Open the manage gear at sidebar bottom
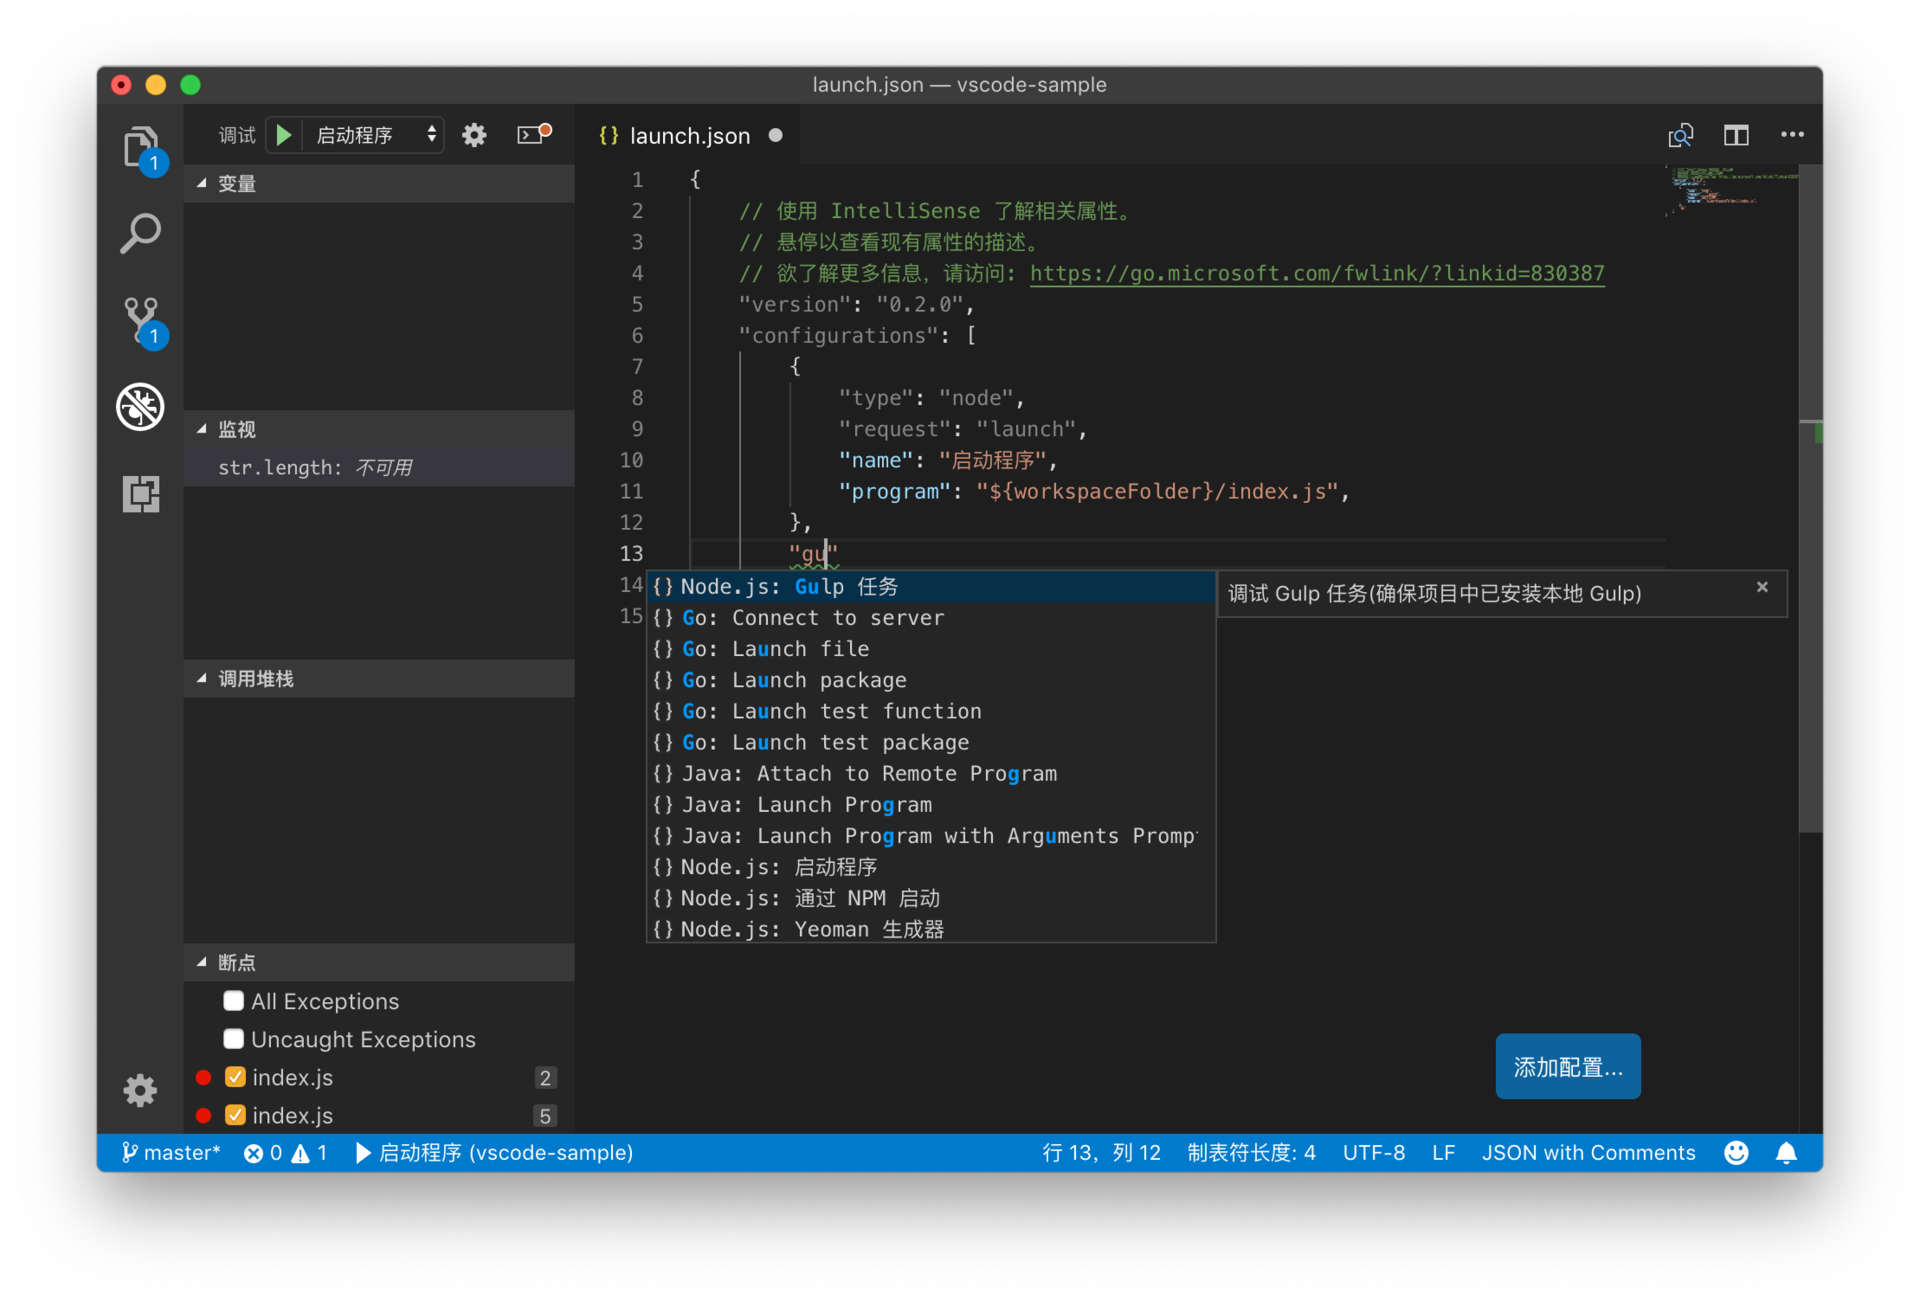 click(x=141, y=1089)
